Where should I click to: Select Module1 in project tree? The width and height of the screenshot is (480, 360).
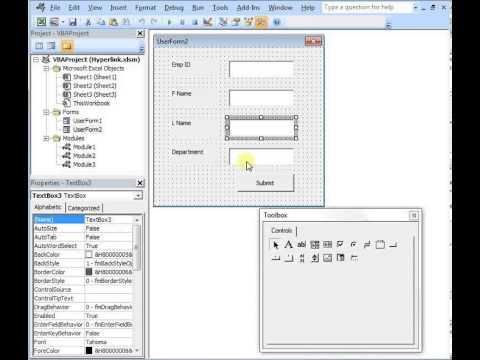84,147
